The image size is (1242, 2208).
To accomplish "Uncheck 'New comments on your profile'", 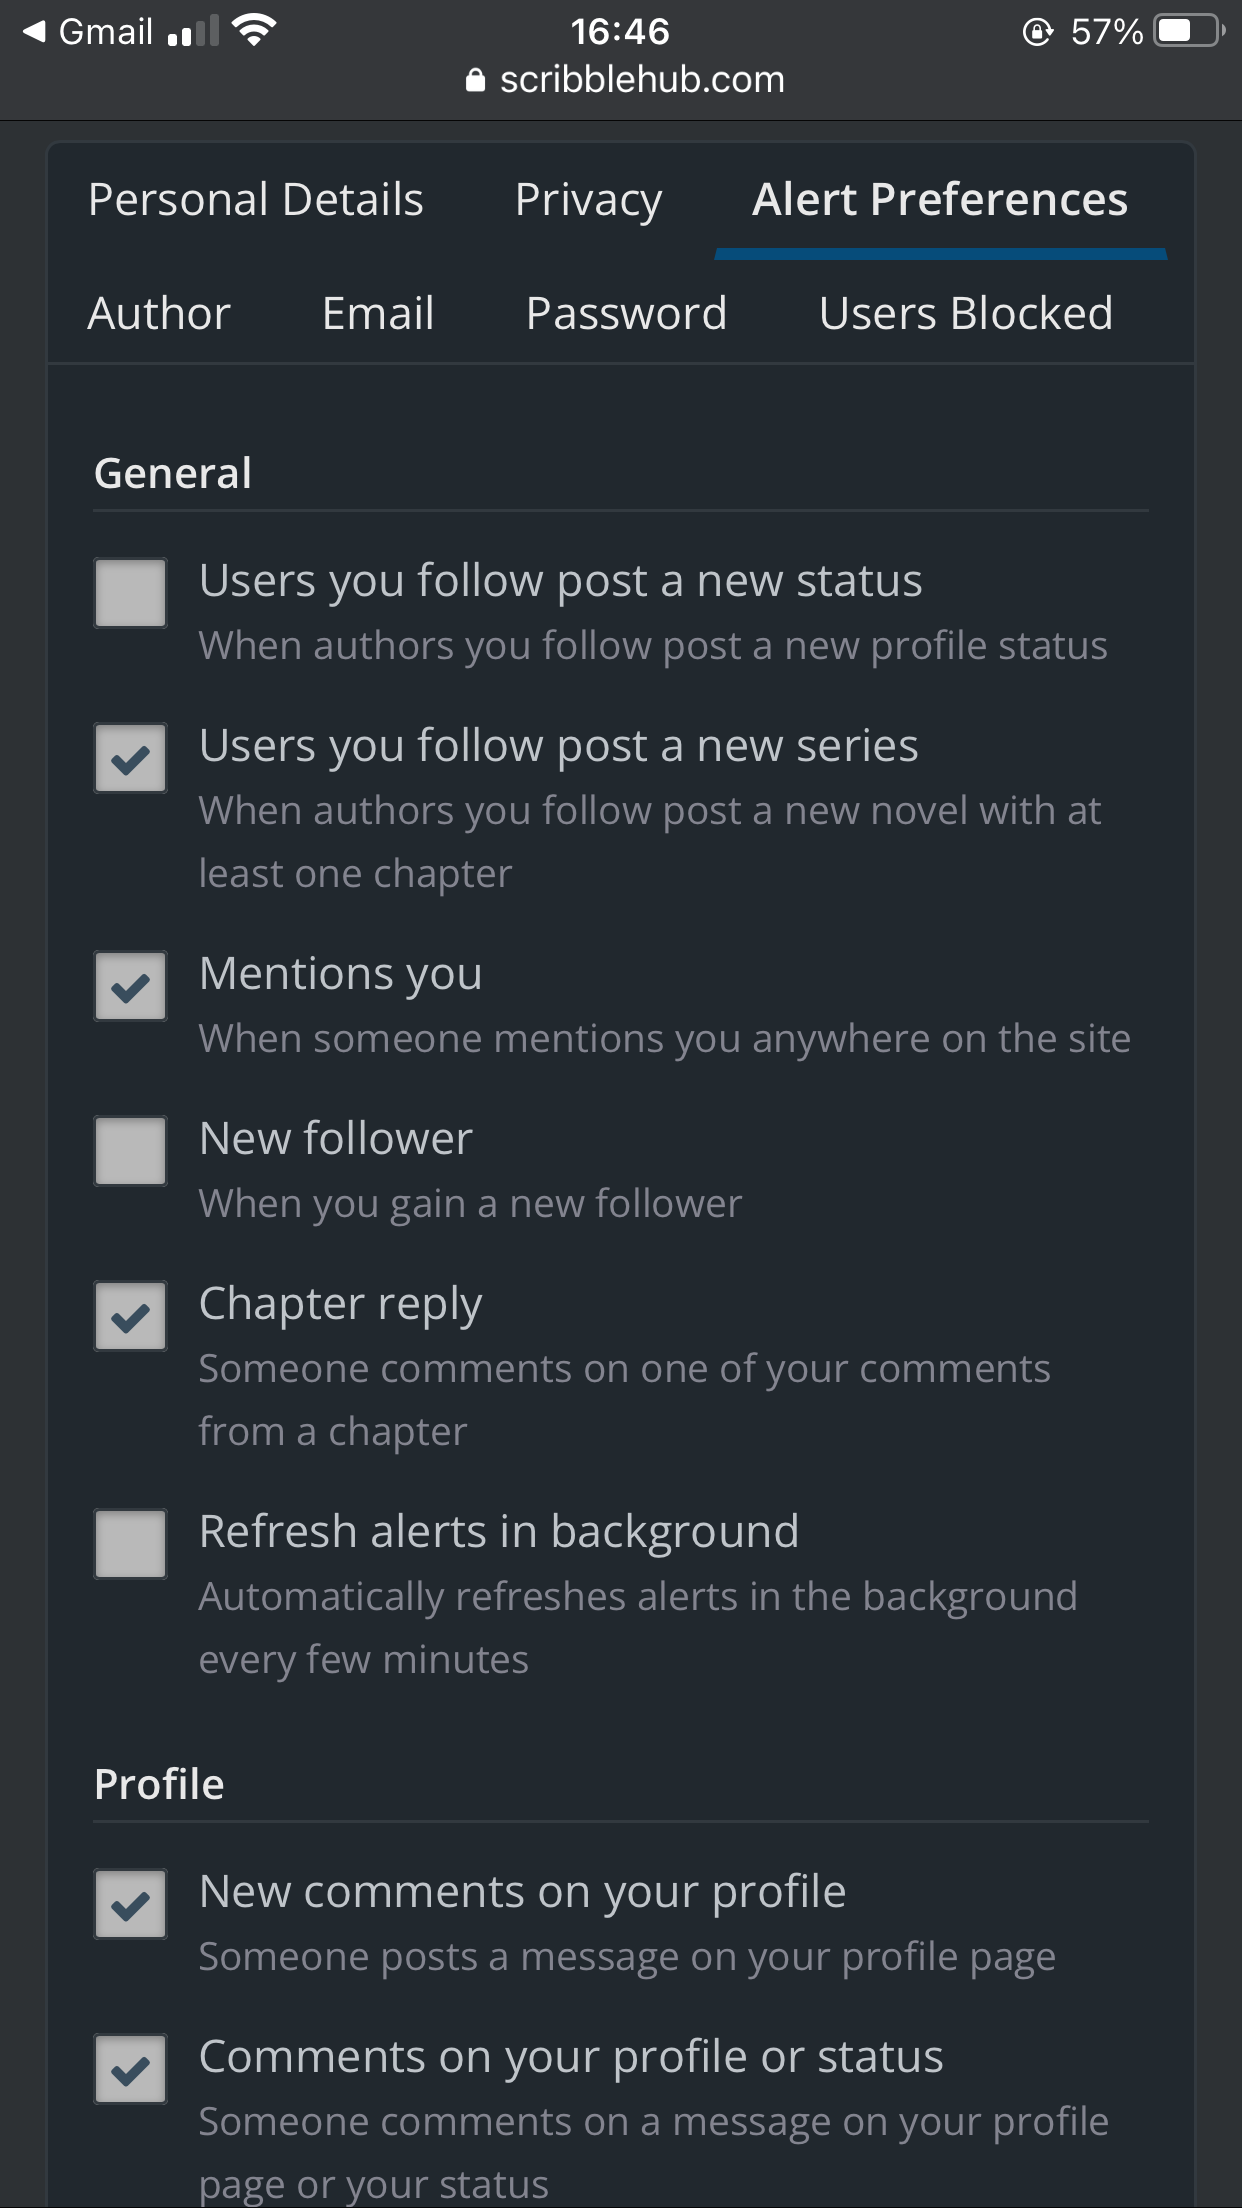I will click(x=130, y=1904).
